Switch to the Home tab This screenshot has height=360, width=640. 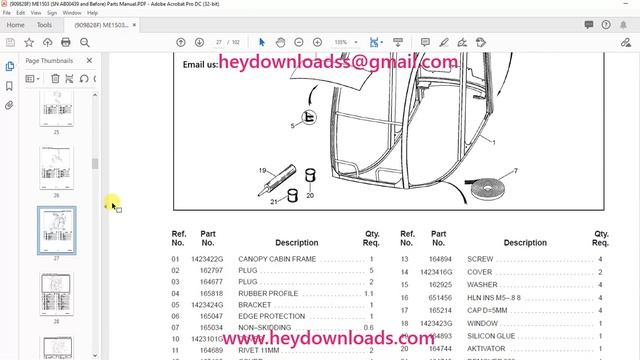coord(16,25)
